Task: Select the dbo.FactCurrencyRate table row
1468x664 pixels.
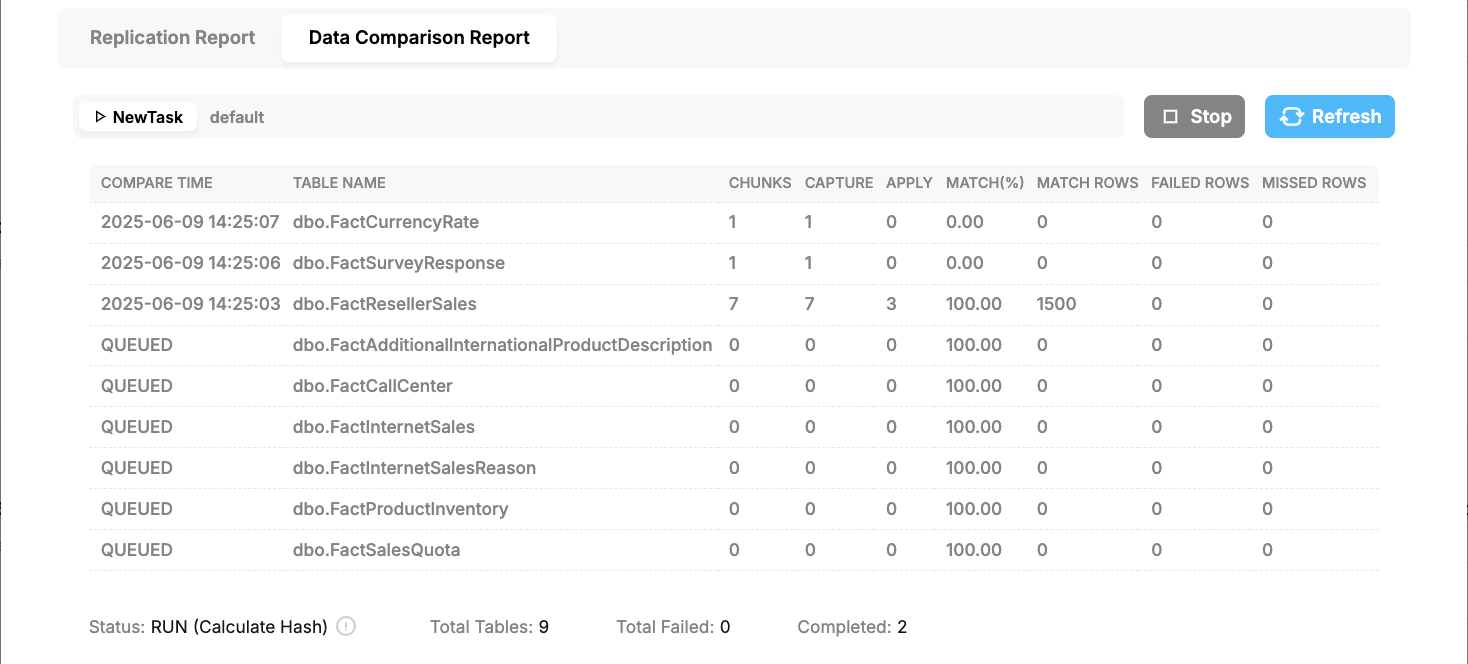Action: (x=733, y=222)
